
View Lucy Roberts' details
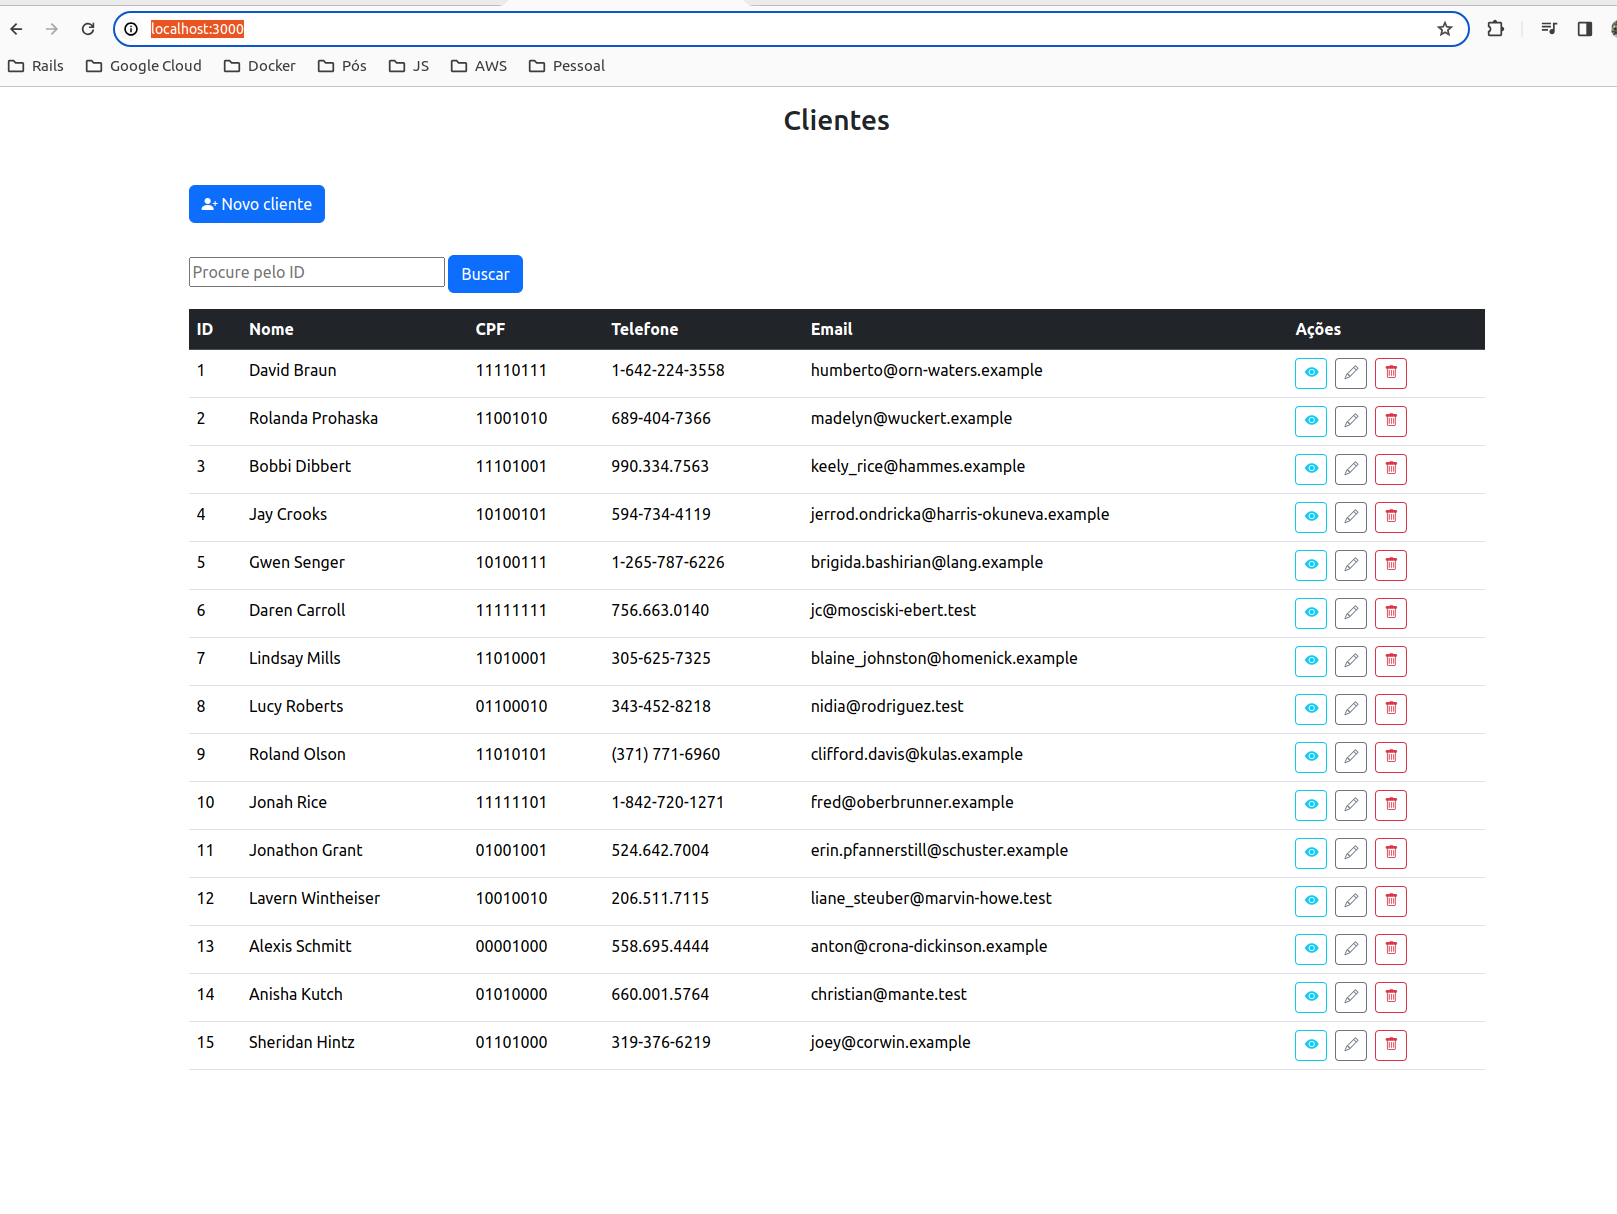[x=1310, y=709]
